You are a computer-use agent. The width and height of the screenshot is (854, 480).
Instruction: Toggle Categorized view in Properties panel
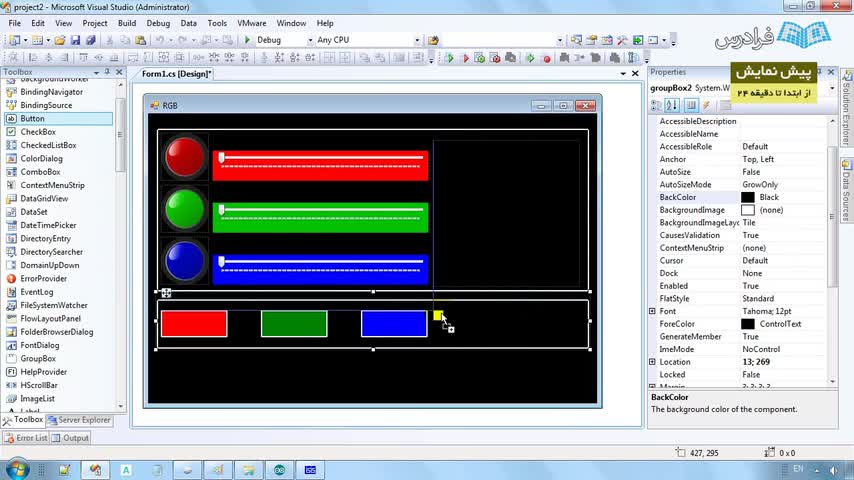(657, 105)
